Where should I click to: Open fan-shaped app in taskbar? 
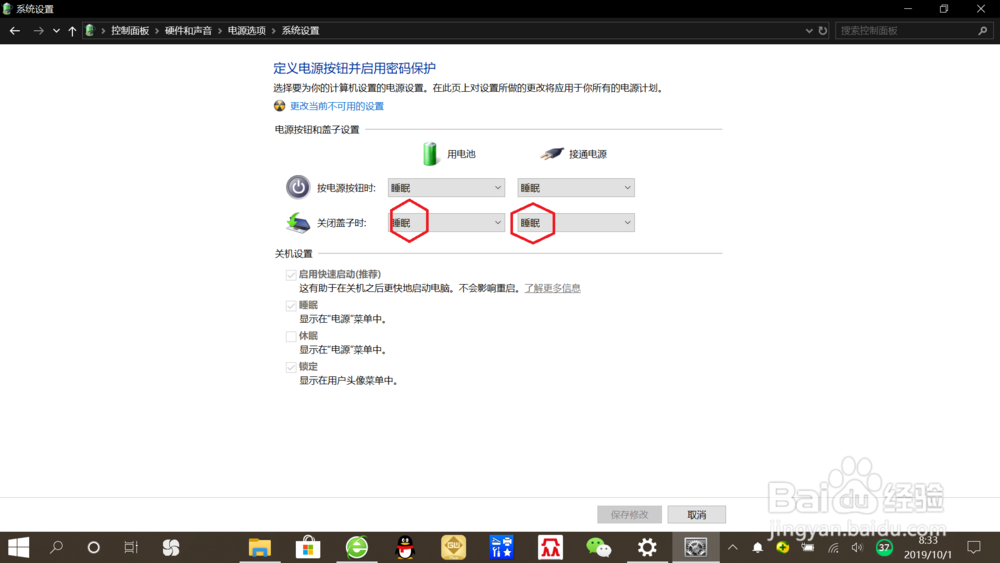tap(171, 547)
